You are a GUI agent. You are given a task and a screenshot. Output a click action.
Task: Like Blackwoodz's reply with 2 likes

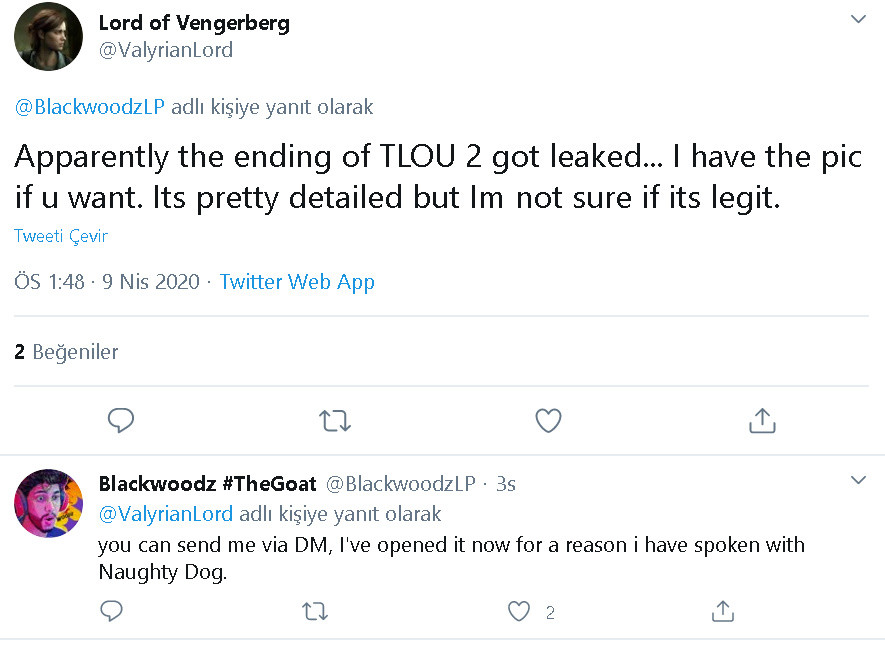519,612
